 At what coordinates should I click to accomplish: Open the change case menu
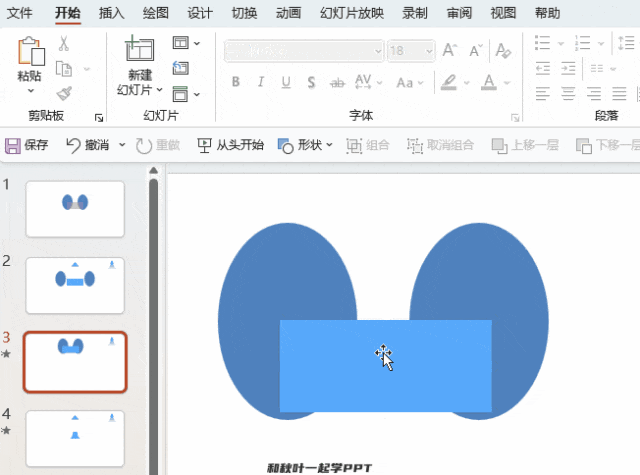410,83
